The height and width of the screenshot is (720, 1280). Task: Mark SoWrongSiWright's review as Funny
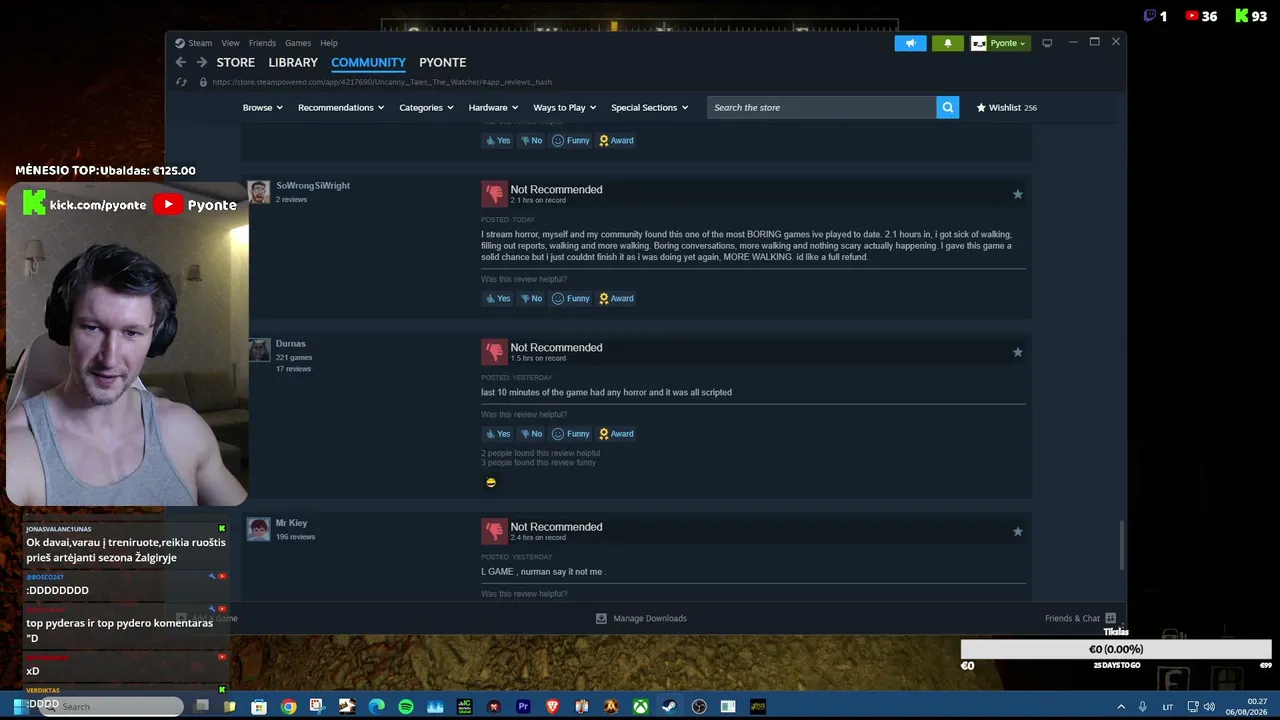tap(571, 298)
